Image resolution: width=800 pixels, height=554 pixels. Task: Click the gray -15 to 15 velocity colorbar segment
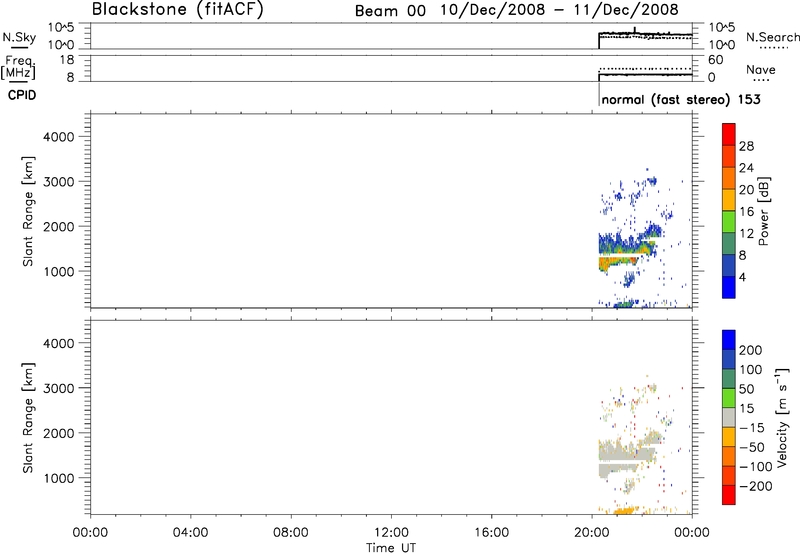click(729, 417)
